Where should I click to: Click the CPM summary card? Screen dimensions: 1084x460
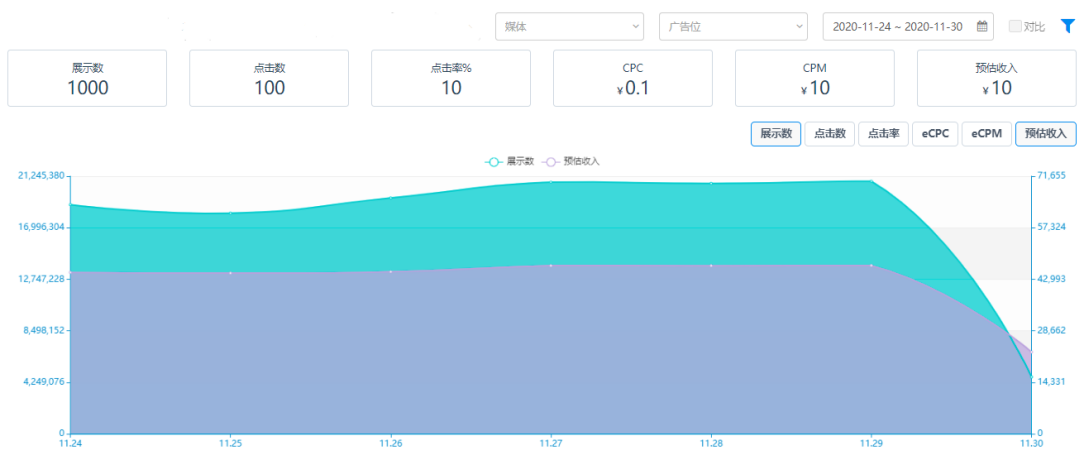(815, 78)
